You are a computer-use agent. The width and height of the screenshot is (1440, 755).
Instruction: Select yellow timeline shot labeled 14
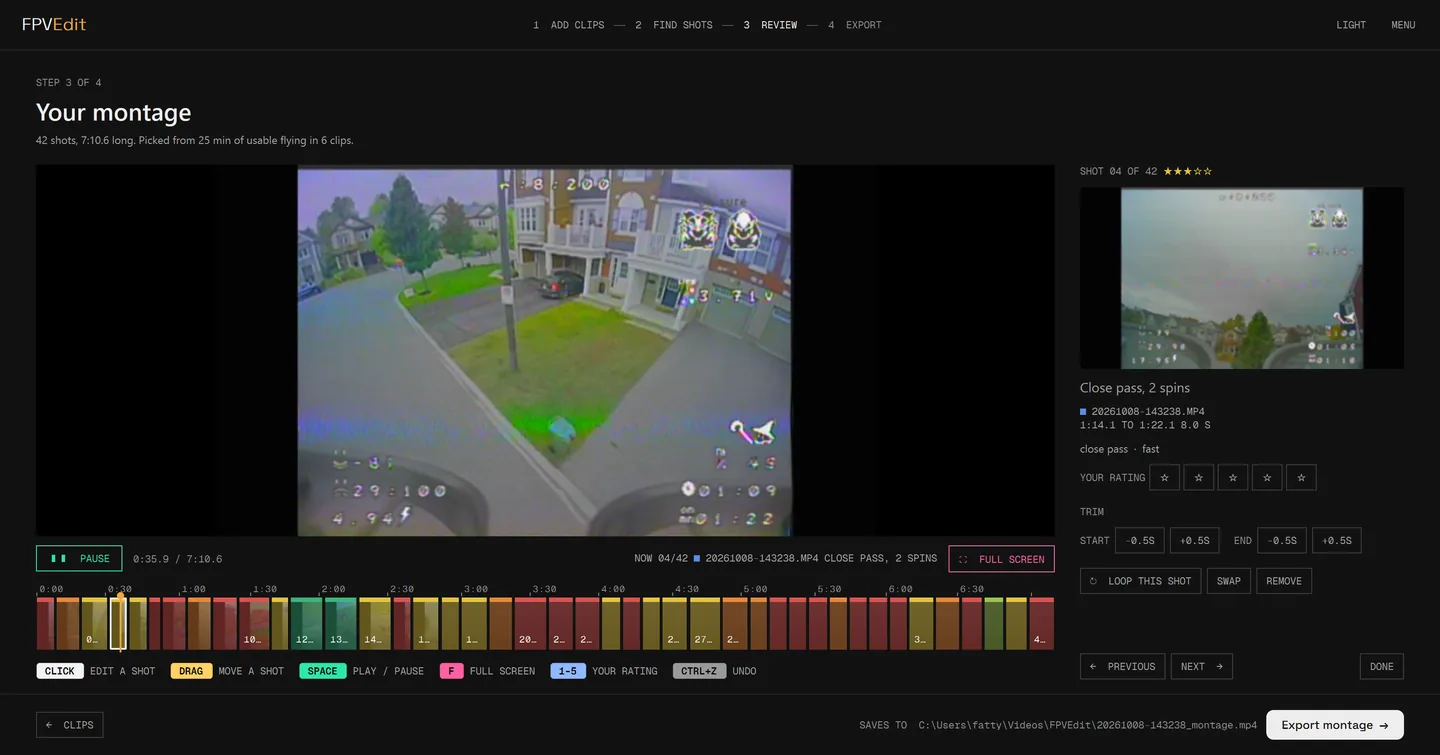click(x=374, y=624)
